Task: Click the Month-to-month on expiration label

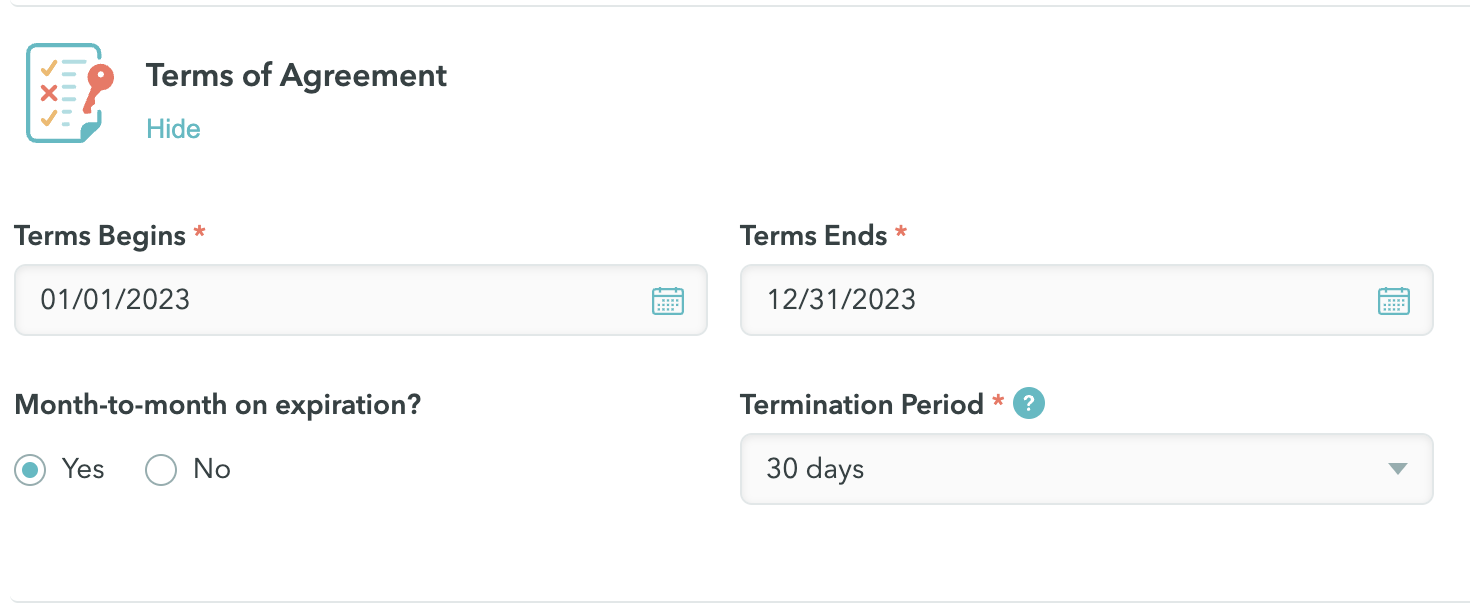Action: (218, 405)
